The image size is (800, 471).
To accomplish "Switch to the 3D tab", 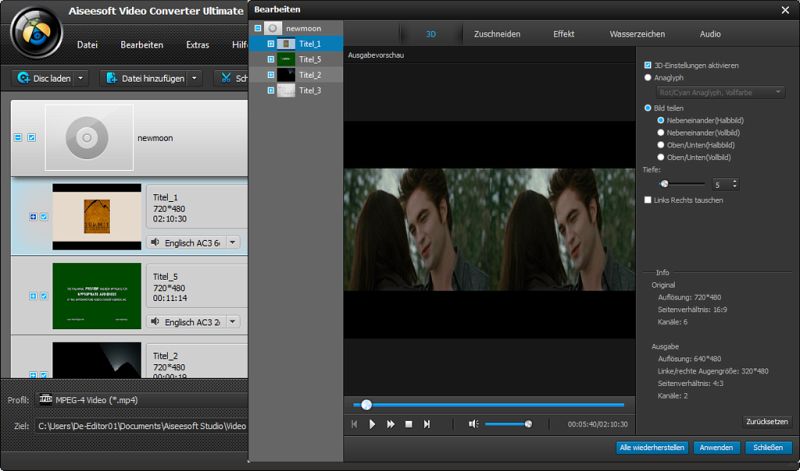I will tap(431, 34).
